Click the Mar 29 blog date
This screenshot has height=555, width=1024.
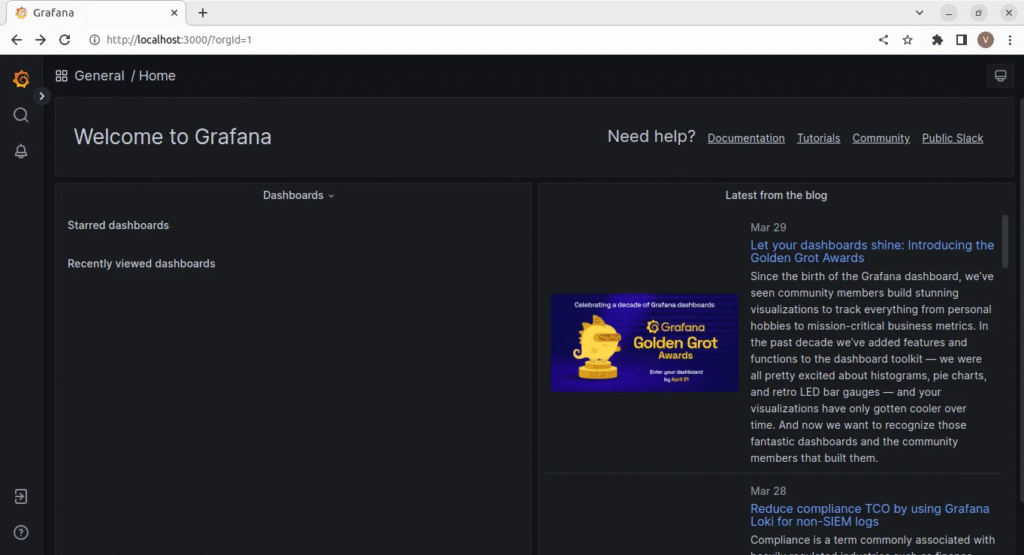tap(768, 227)
